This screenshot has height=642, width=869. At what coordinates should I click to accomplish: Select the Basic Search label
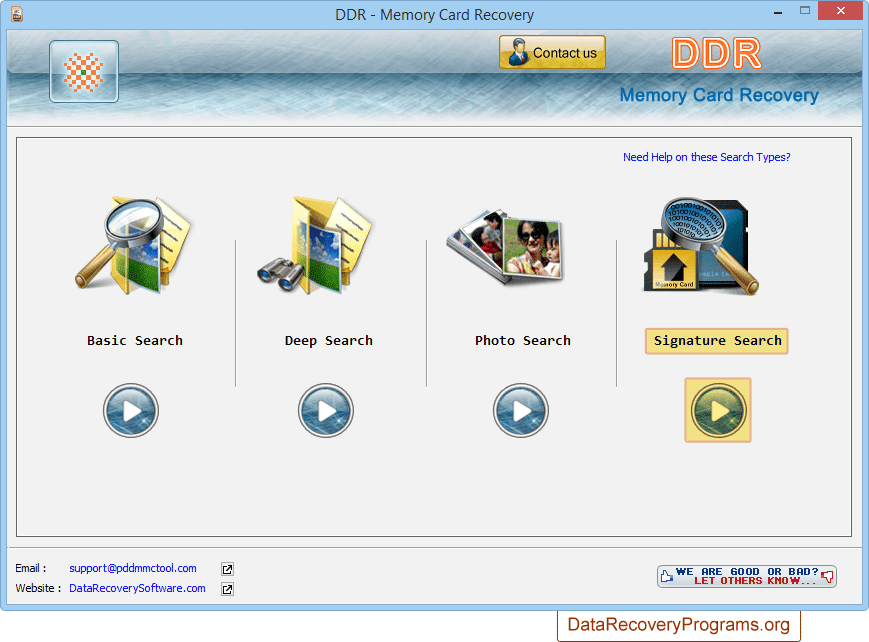[135, 340]
